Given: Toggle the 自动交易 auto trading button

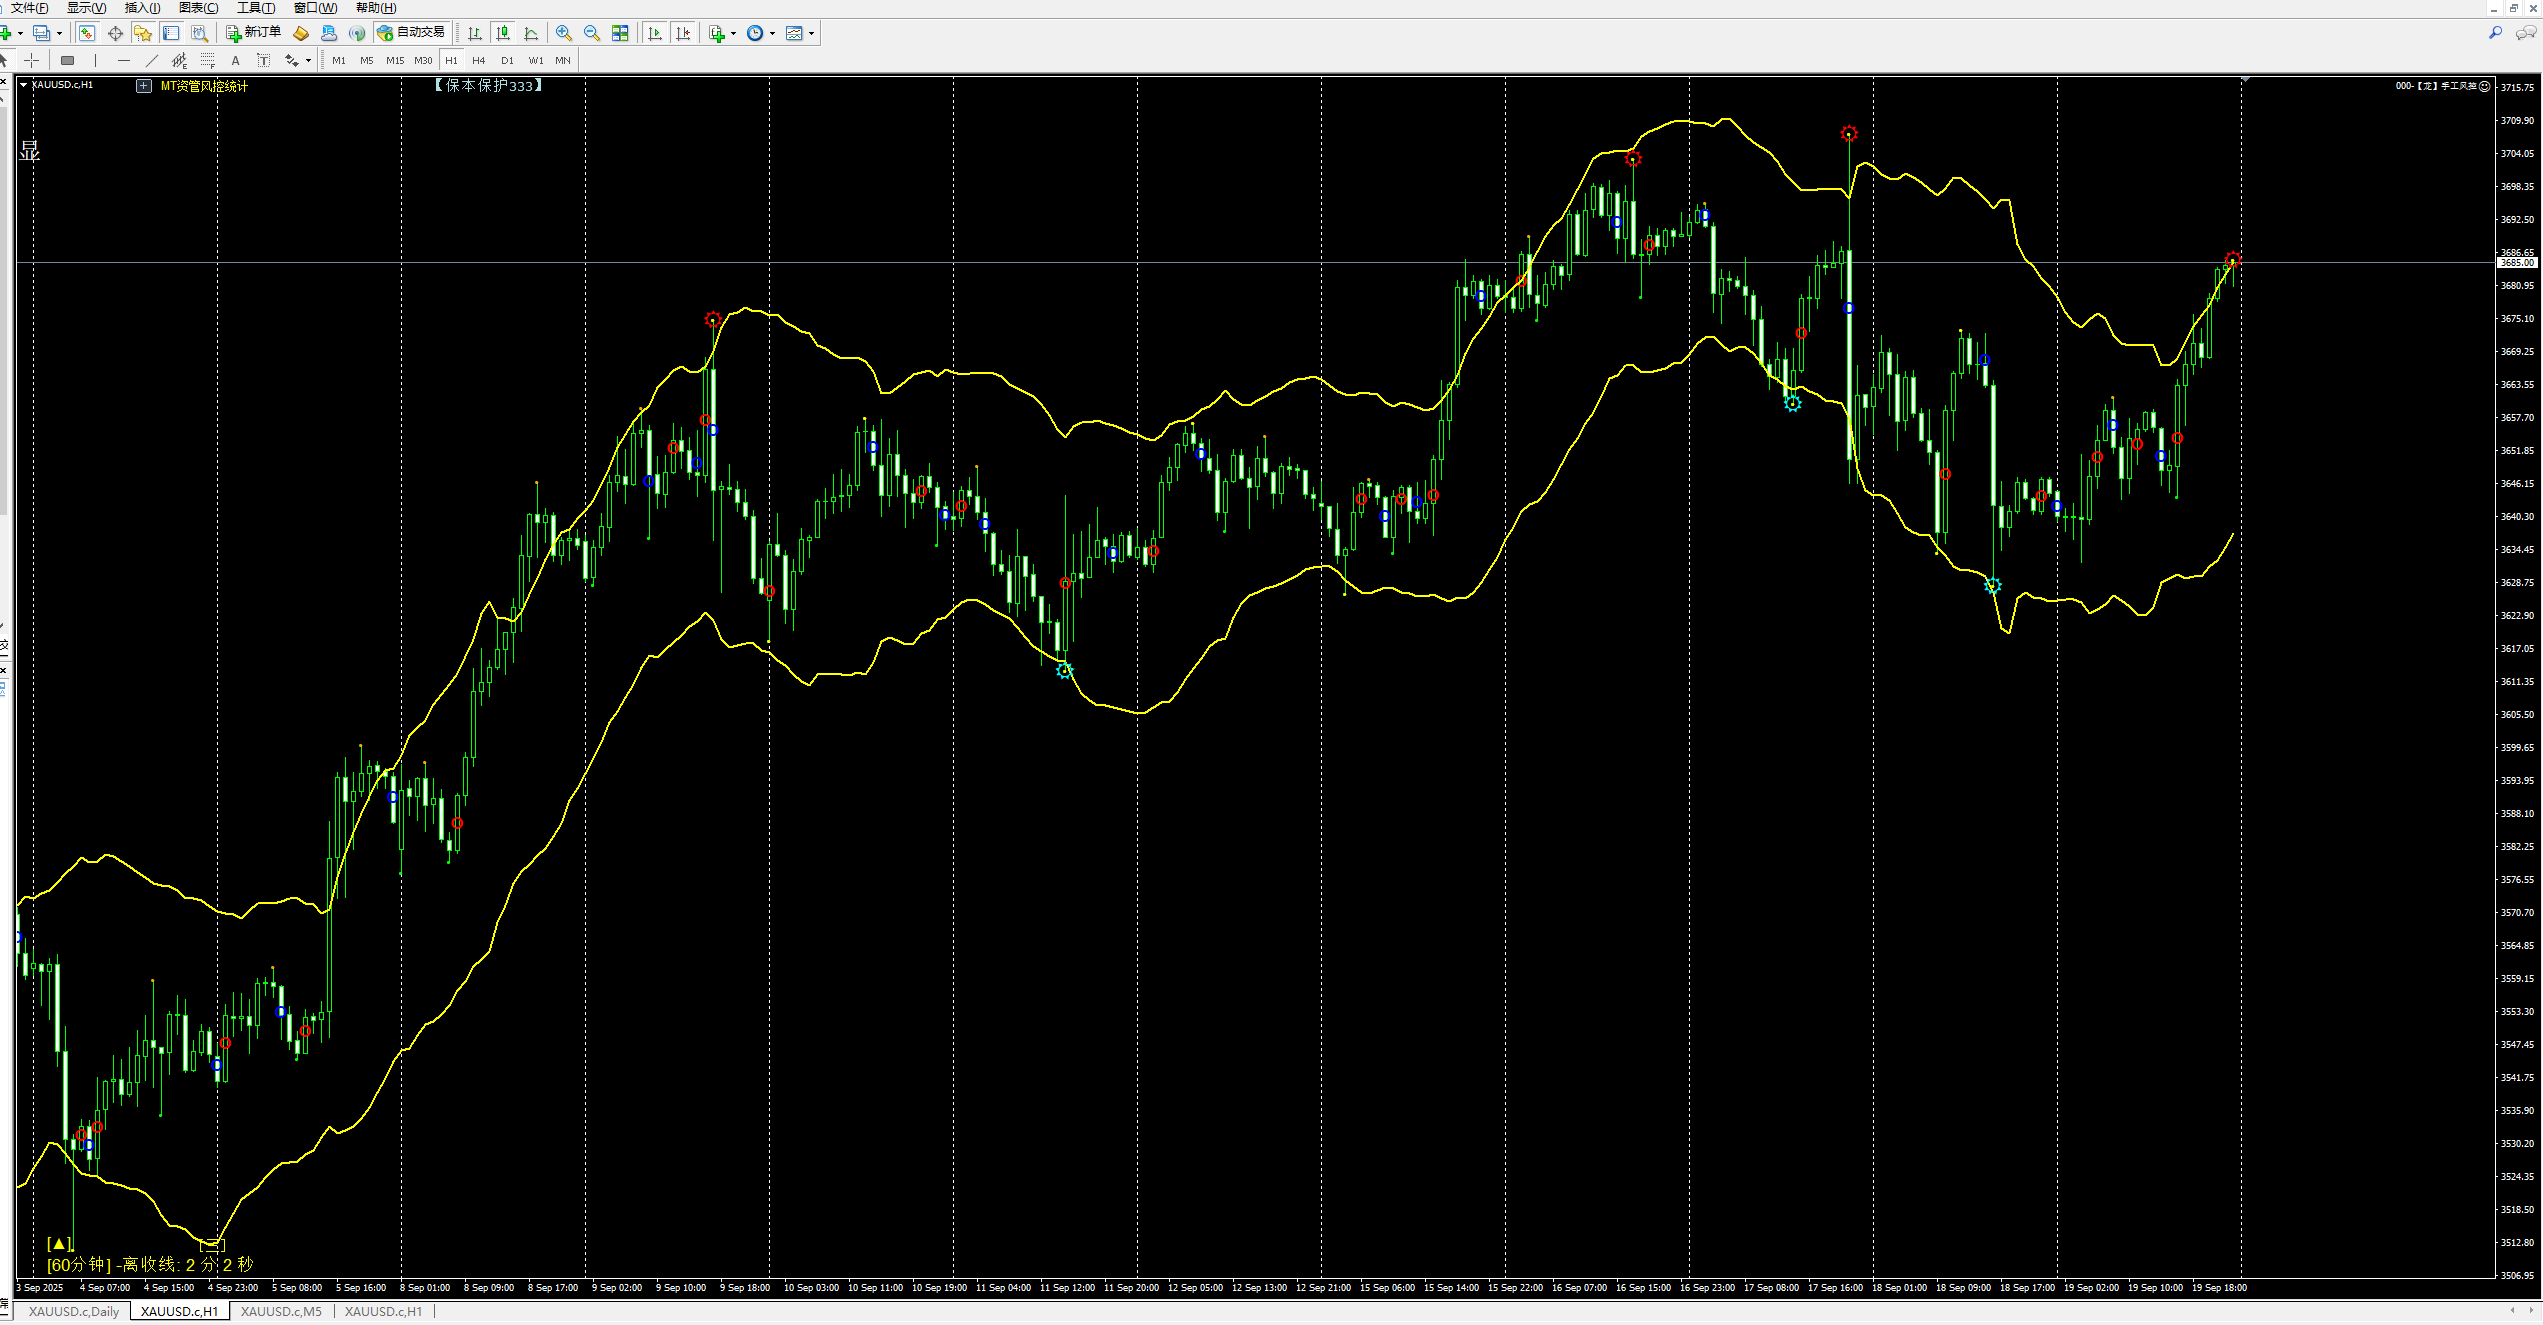Looking at the screenshot, I should point(411,33).
